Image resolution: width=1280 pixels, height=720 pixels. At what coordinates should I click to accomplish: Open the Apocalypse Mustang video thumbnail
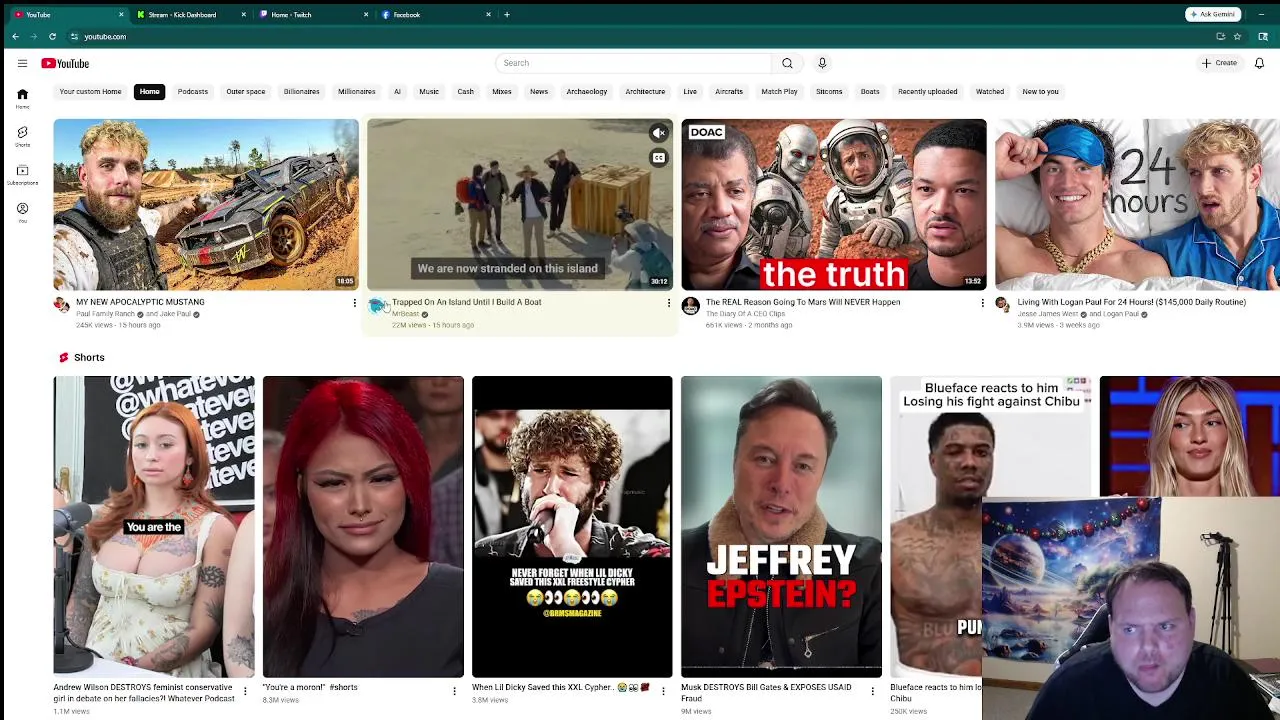click(x=206, y=204)
